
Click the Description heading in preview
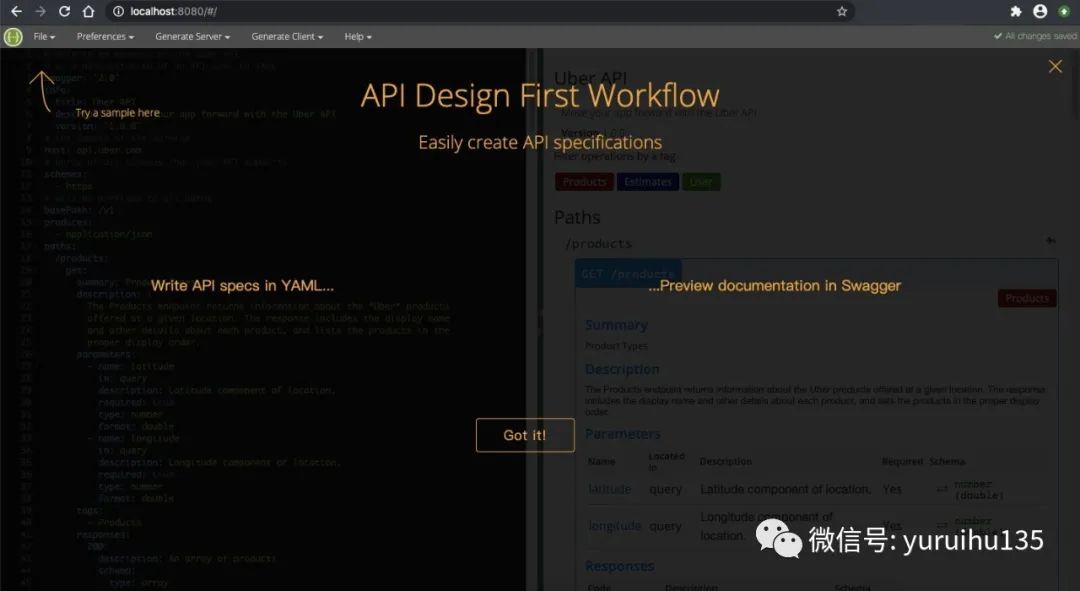(x=622, y=370)
